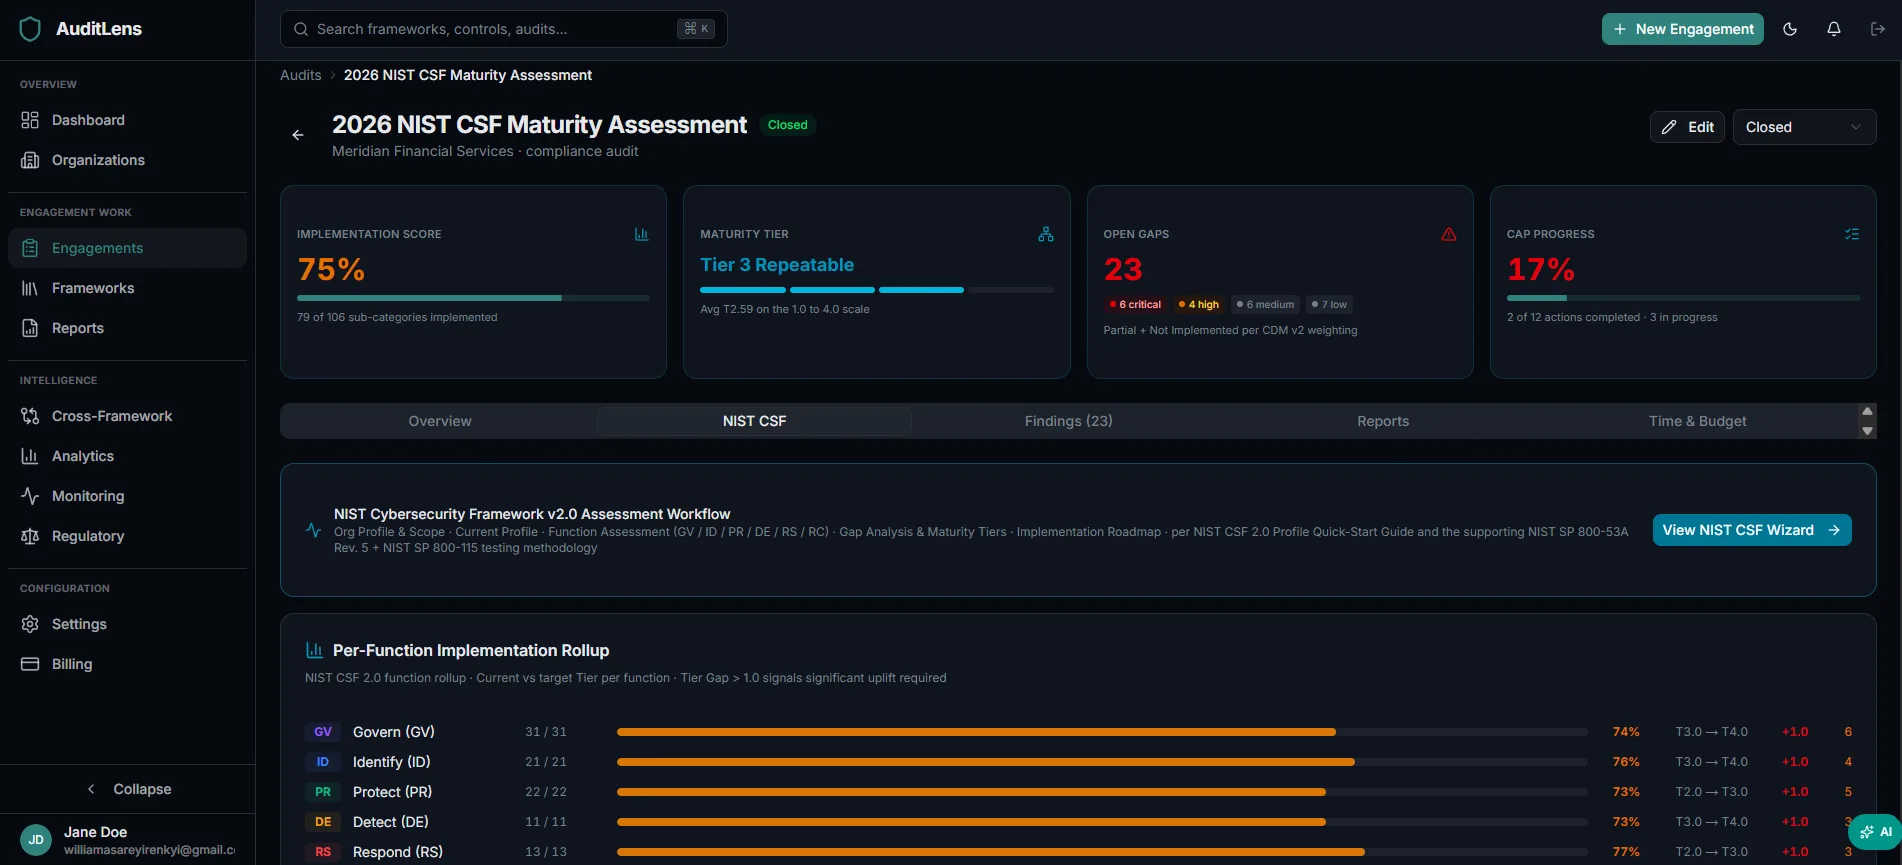Toggle dark mode moon icon
This screenshot has width=1902, height=865.
tap(1790, 29)
